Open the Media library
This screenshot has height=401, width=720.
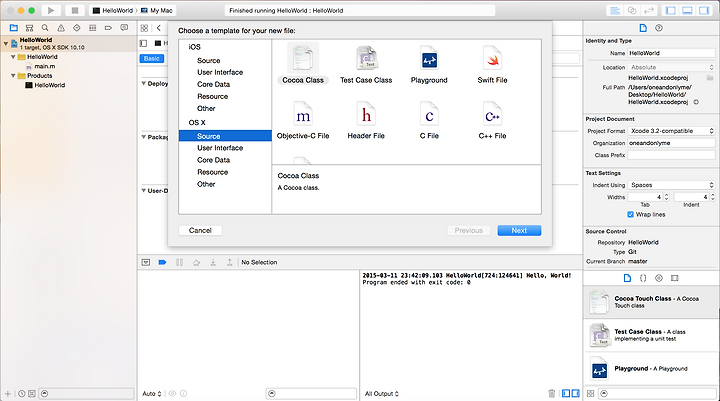coord(675,278)
